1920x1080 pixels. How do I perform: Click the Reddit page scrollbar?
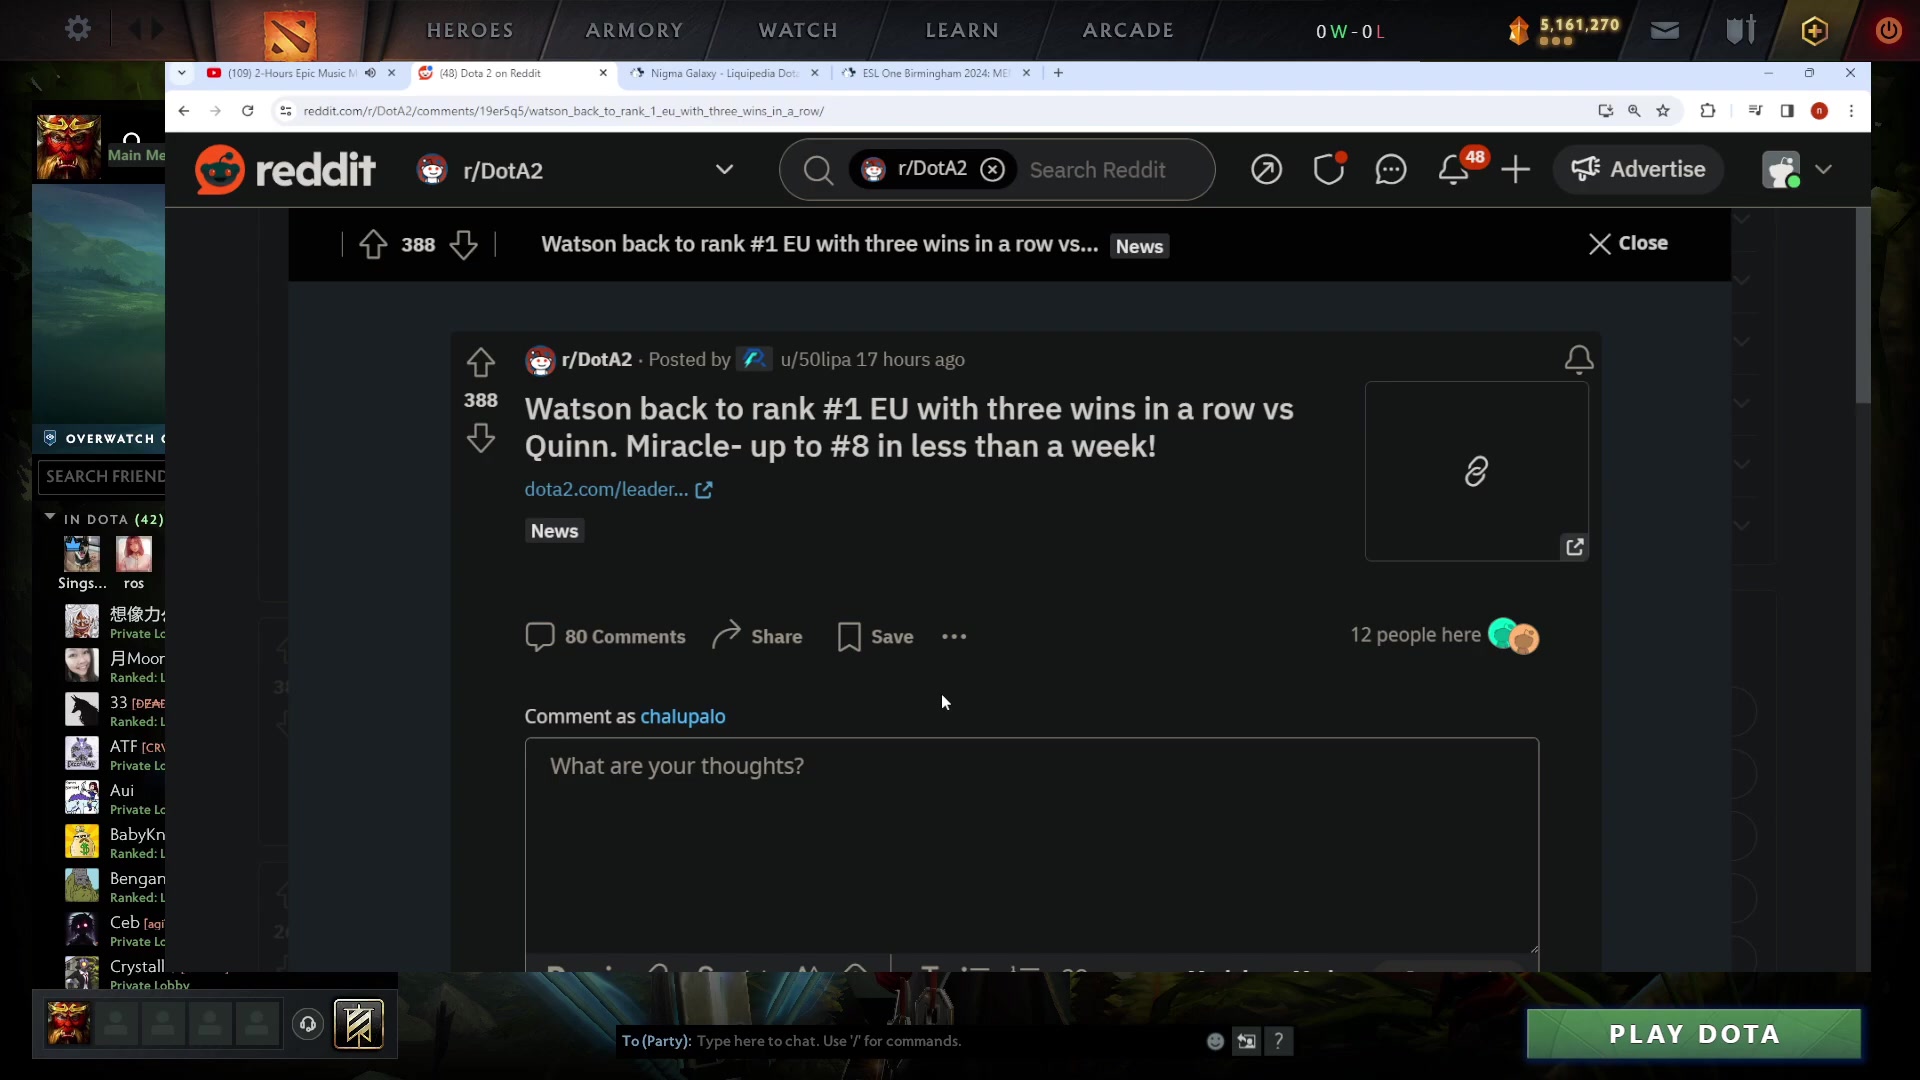[1862, 306]
